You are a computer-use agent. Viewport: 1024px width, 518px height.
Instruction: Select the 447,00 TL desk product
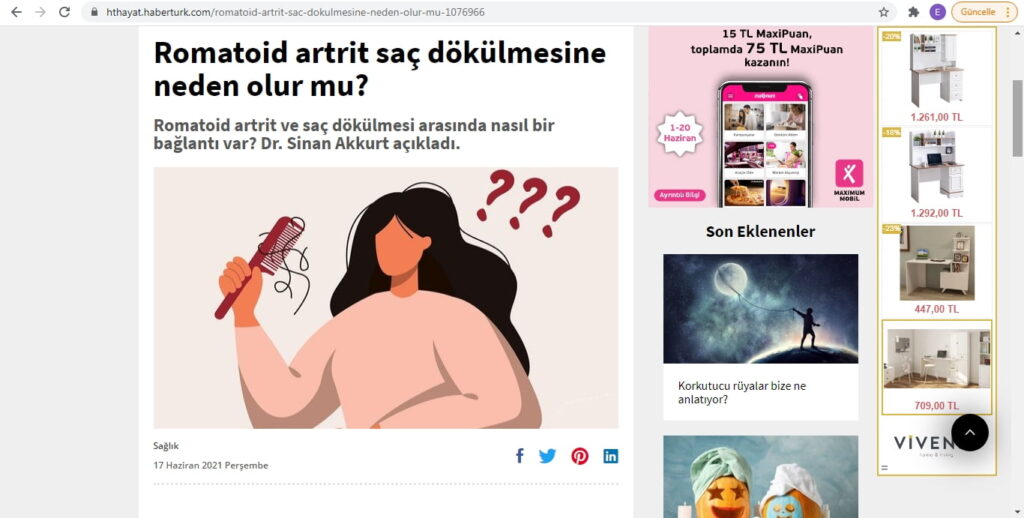(x=936, y=268)
